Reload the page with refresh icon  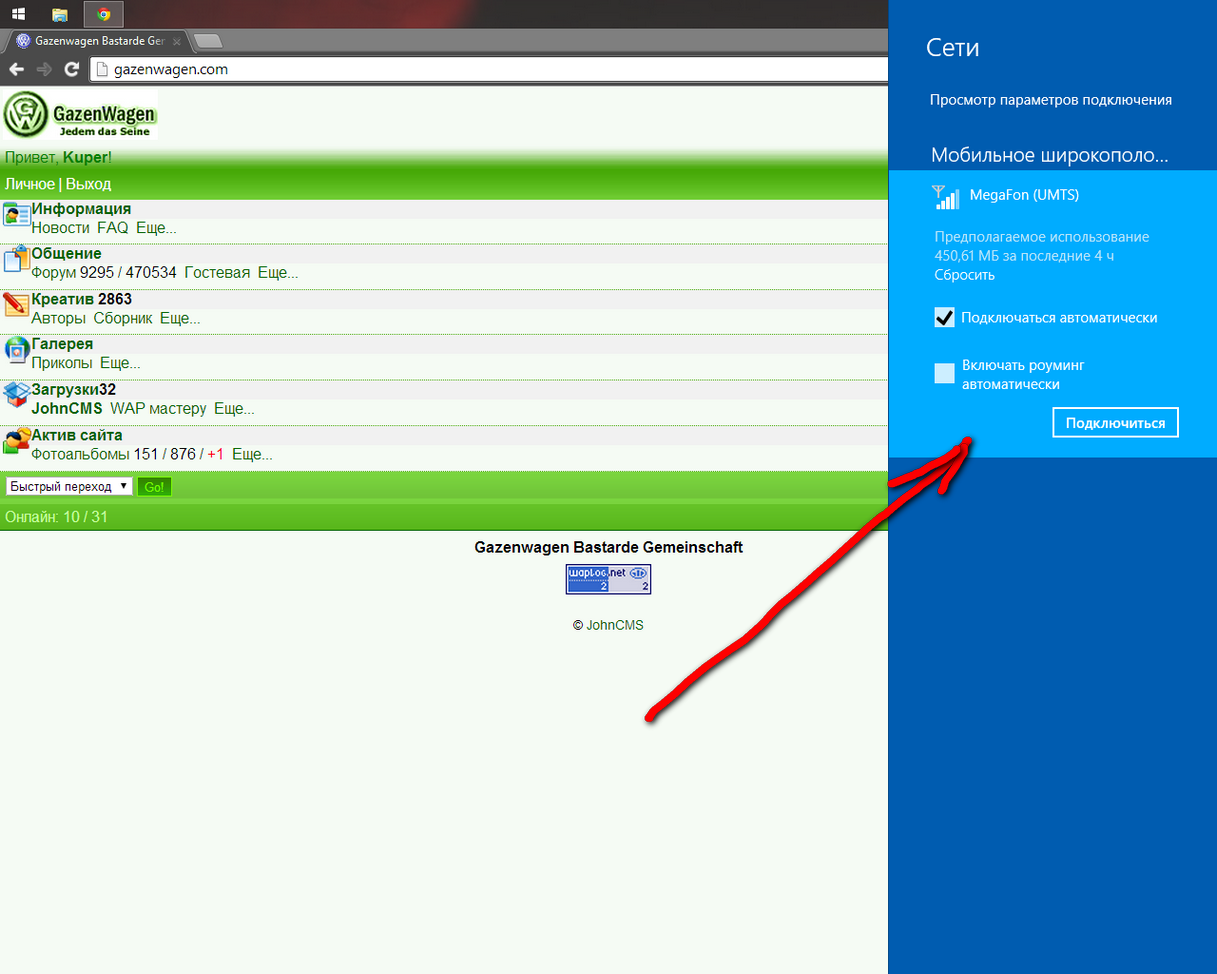click(x=71, y=69)
